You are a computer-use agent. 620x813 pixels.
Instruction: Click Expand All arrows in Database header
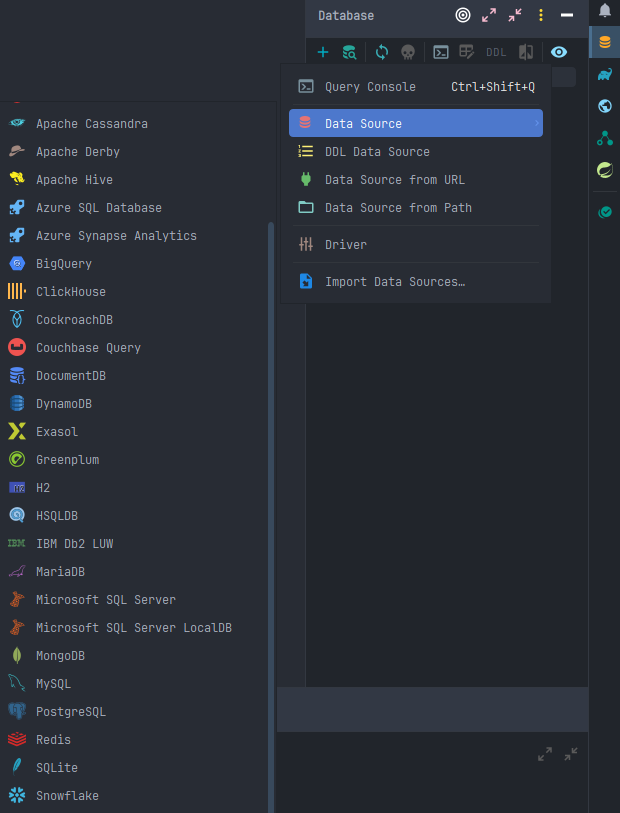coord(489,16)
